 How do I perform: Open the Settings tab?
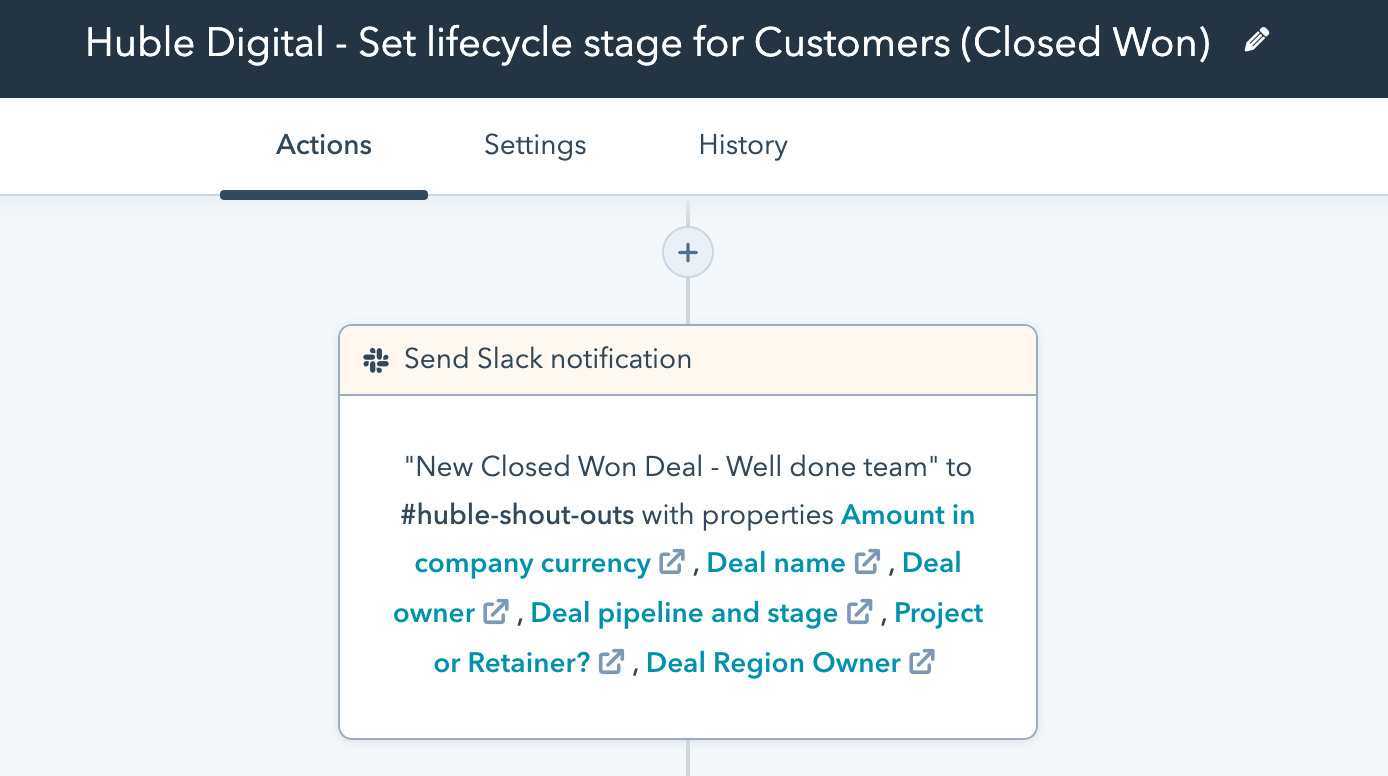[535, 146]
